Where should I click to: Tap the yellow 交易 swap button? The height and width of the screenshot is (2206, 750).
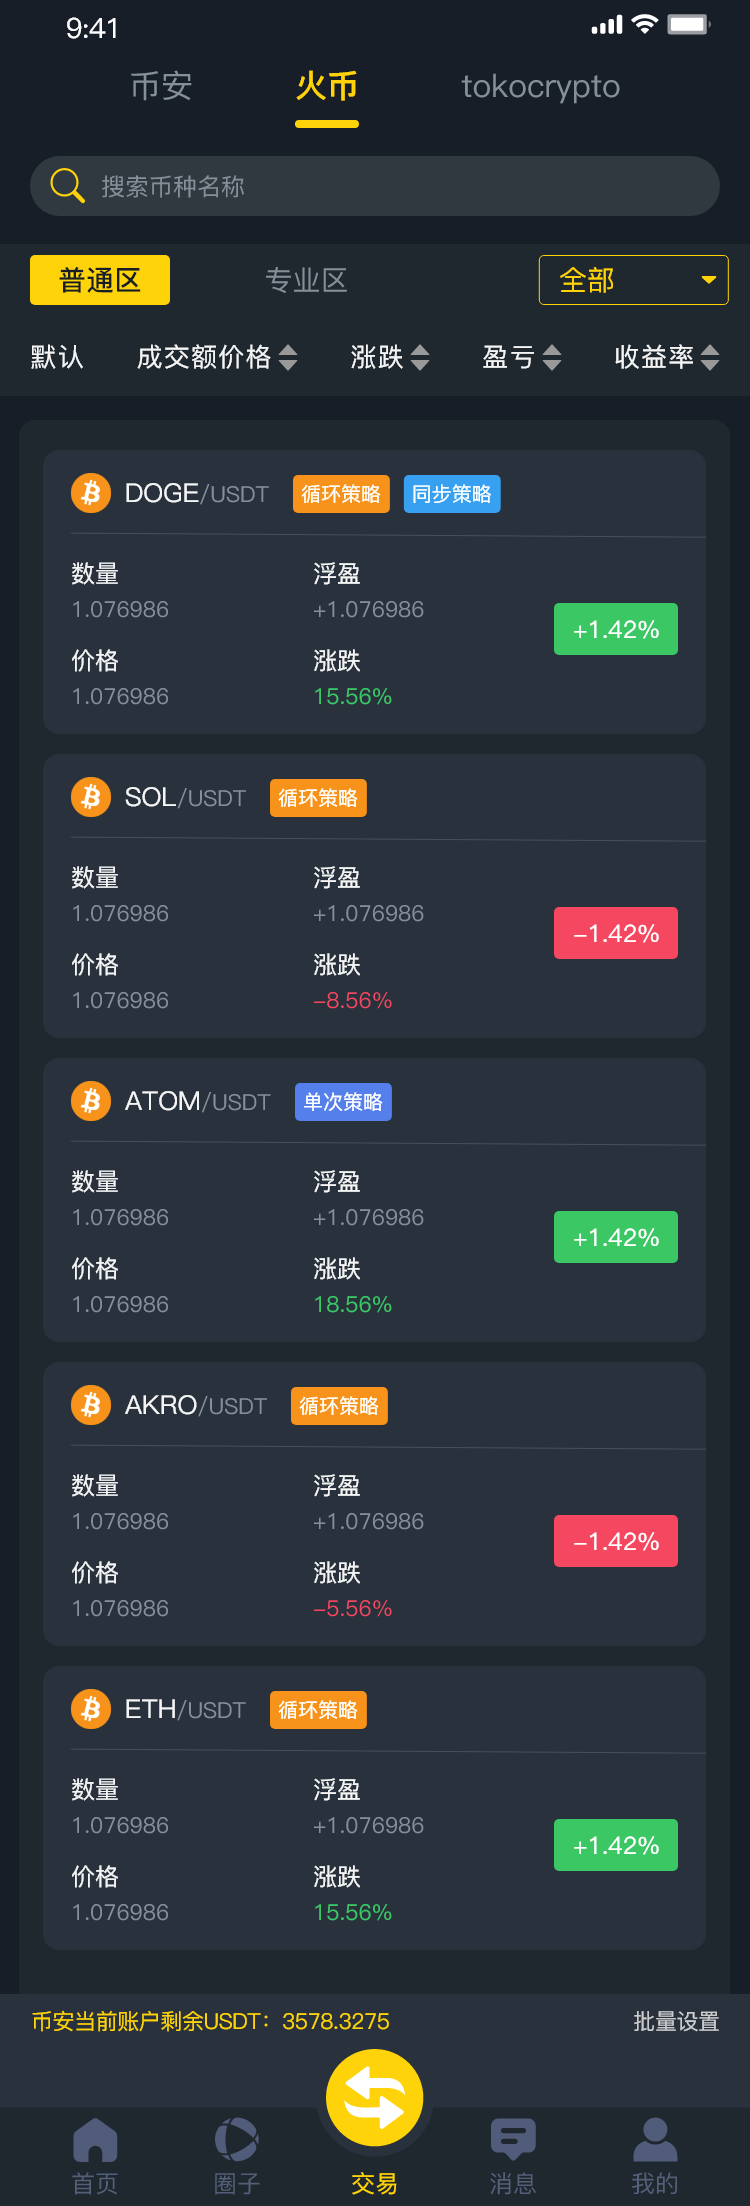pyautogui.click(x=375, y=2100)
